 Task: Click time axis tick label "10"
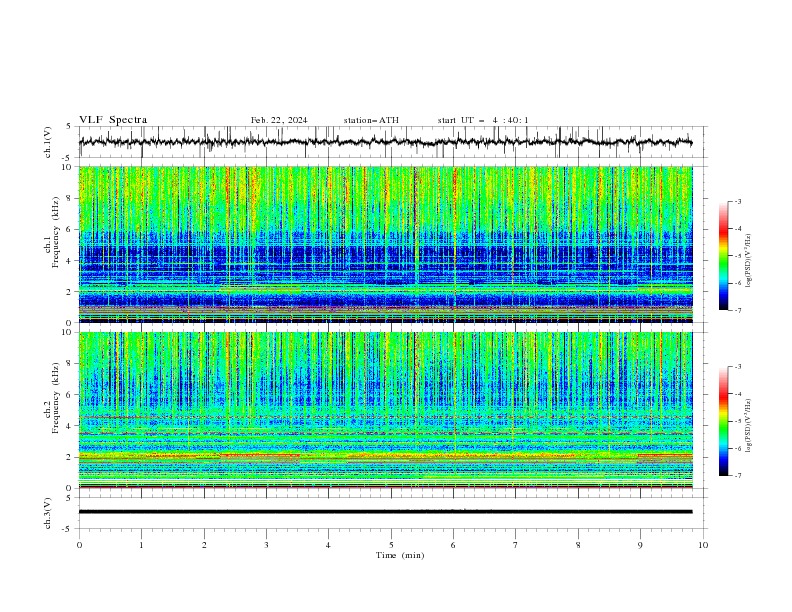(703, 545)
